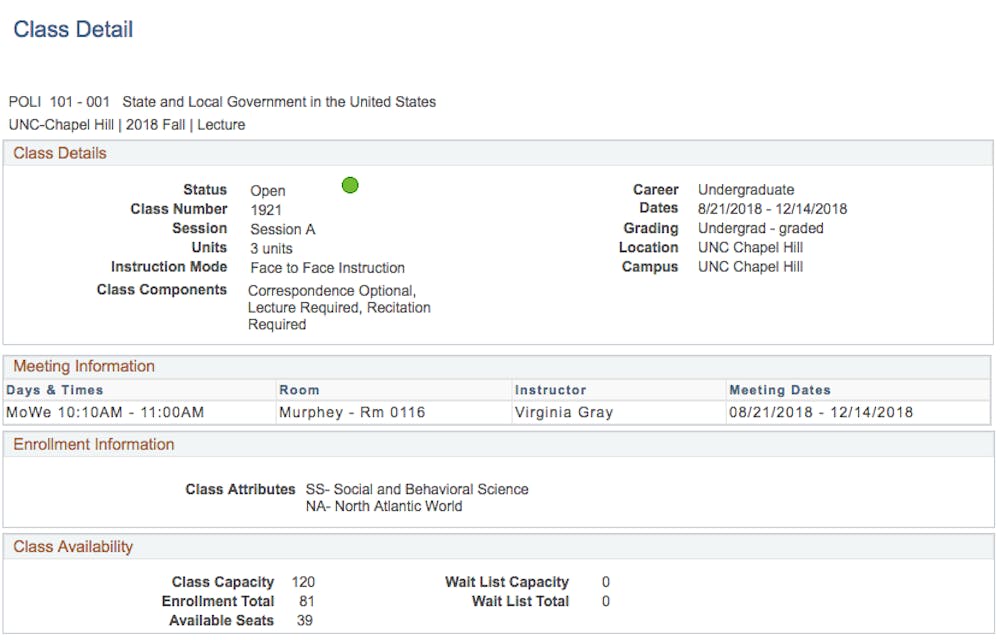
Task: Click the Meeting Information section header
Action: (84, 366)
